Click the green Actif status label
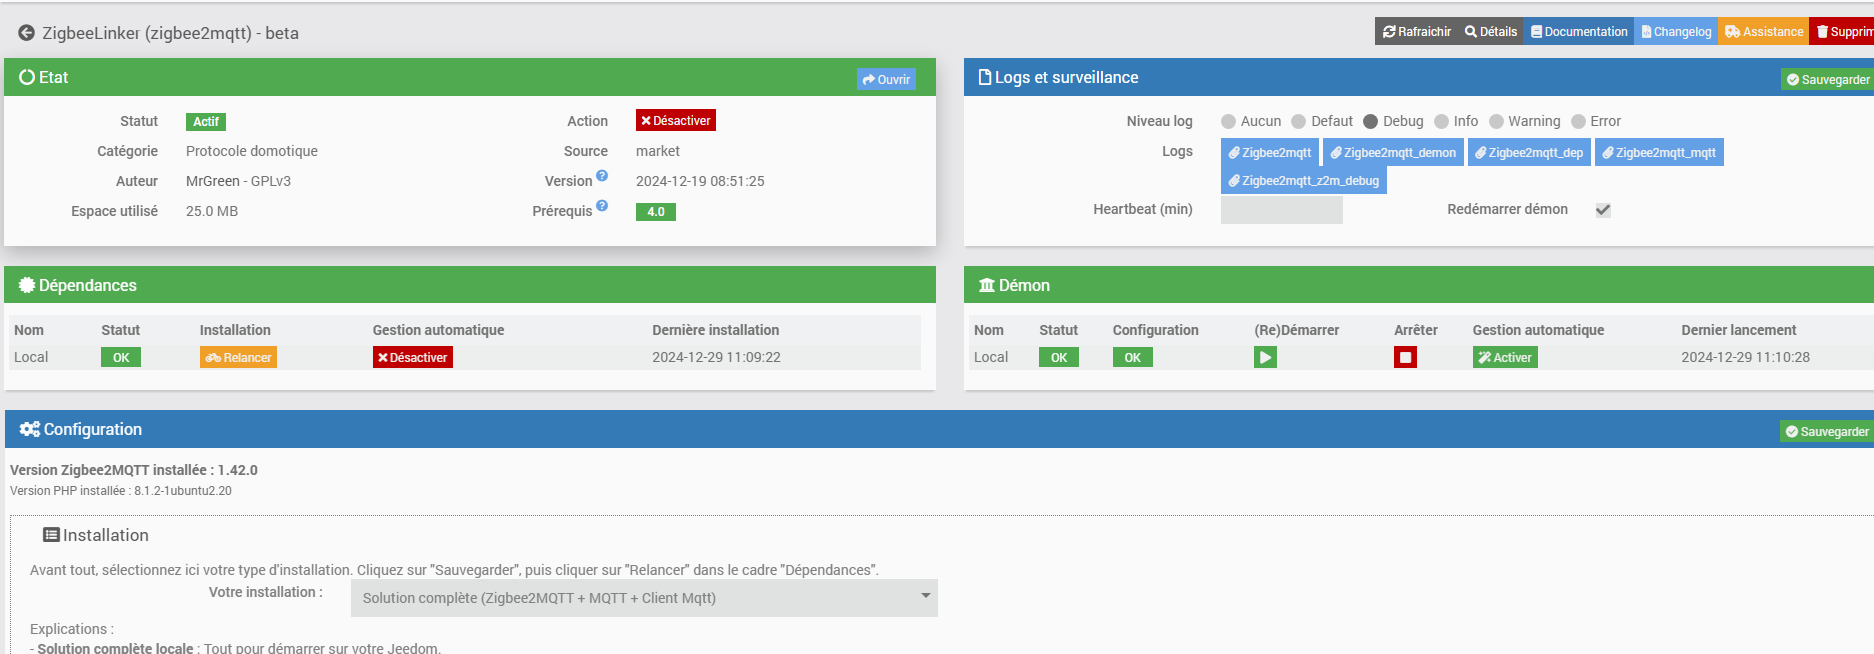 (206, 121)
